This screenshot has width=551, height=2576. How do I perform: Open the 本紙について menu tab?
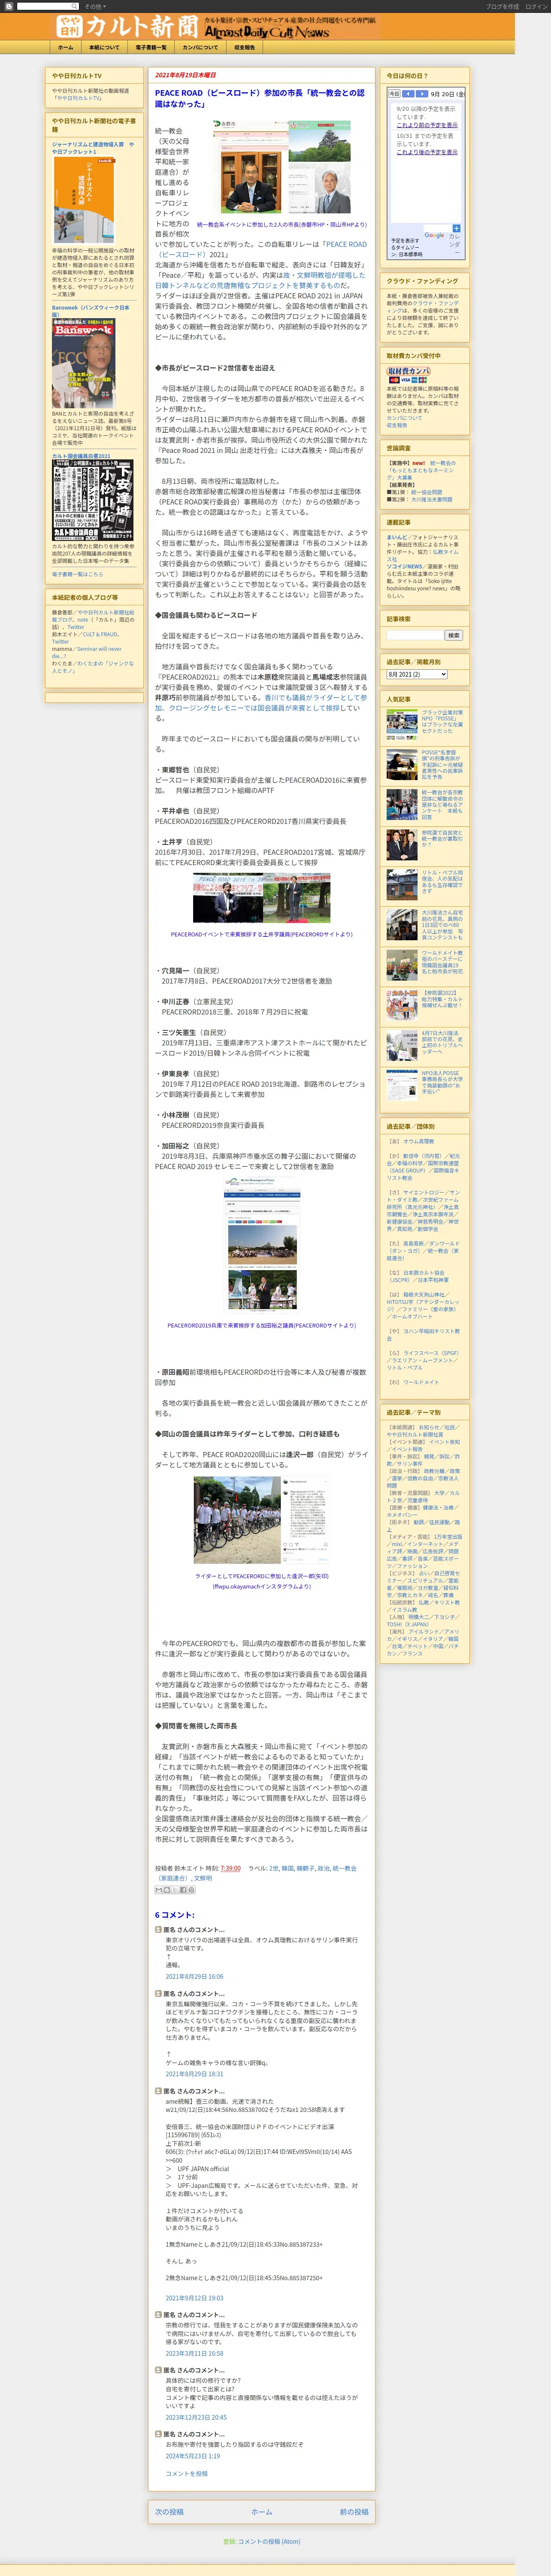click(x=104, y=47)
